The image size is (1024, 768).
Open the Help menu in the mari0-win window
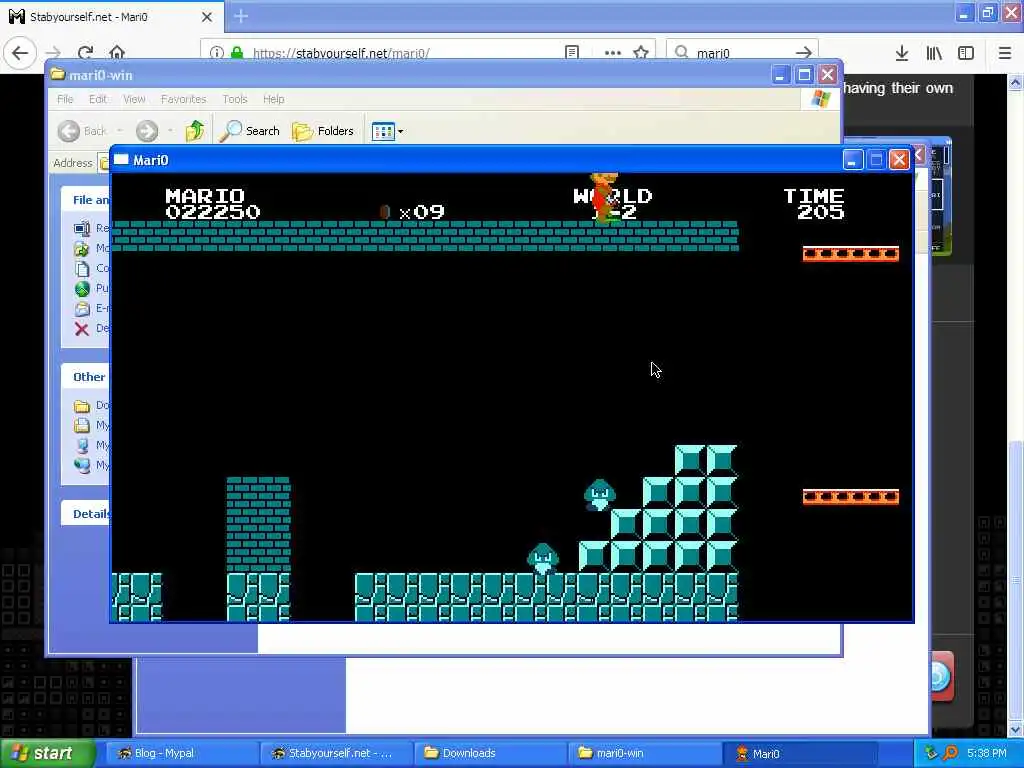point(274,99)
